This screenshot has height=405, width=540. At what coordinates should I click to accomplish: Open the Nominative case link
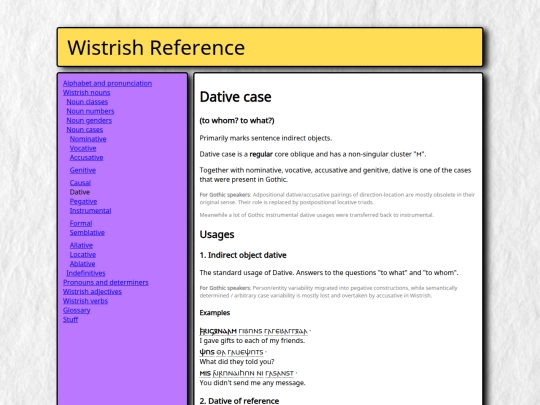click(x=88, y=139)
